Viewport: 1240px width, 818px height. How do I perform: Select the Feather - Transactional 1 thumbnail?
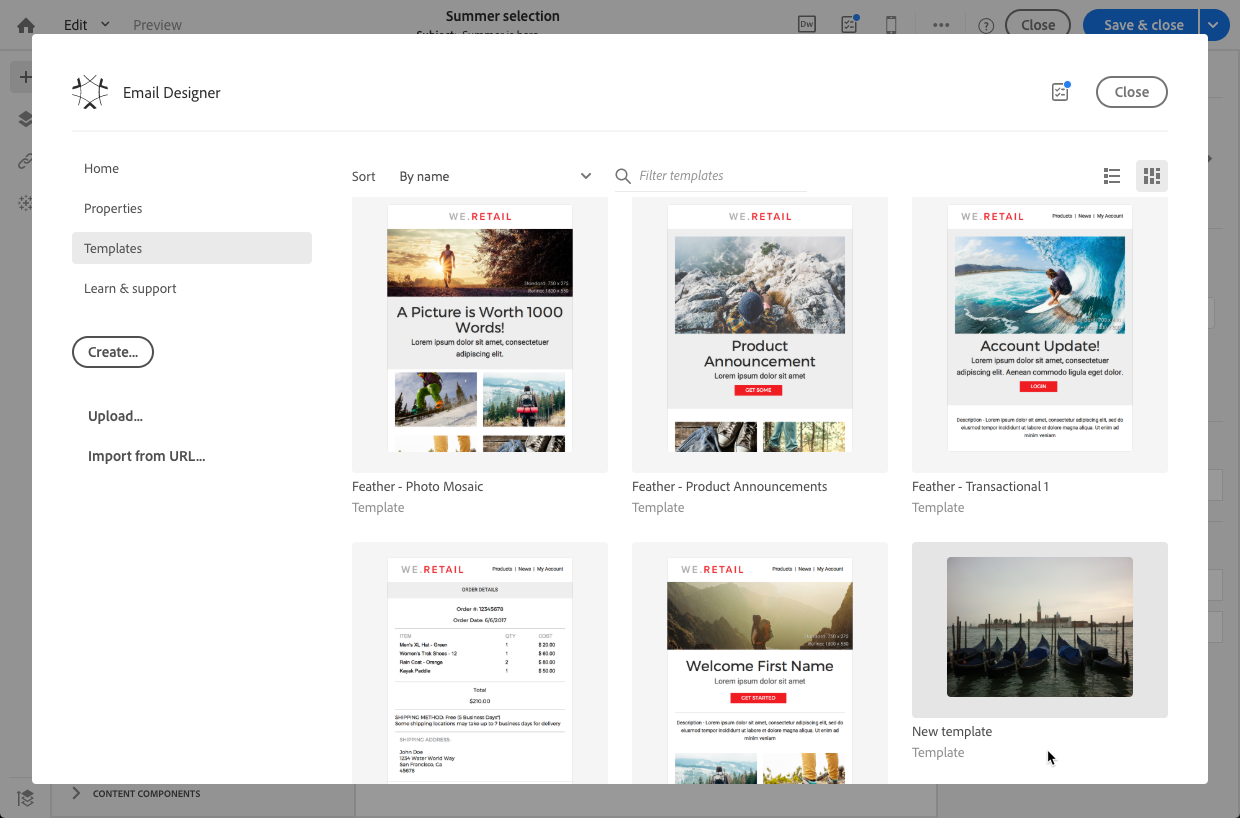pos(1040,335)
